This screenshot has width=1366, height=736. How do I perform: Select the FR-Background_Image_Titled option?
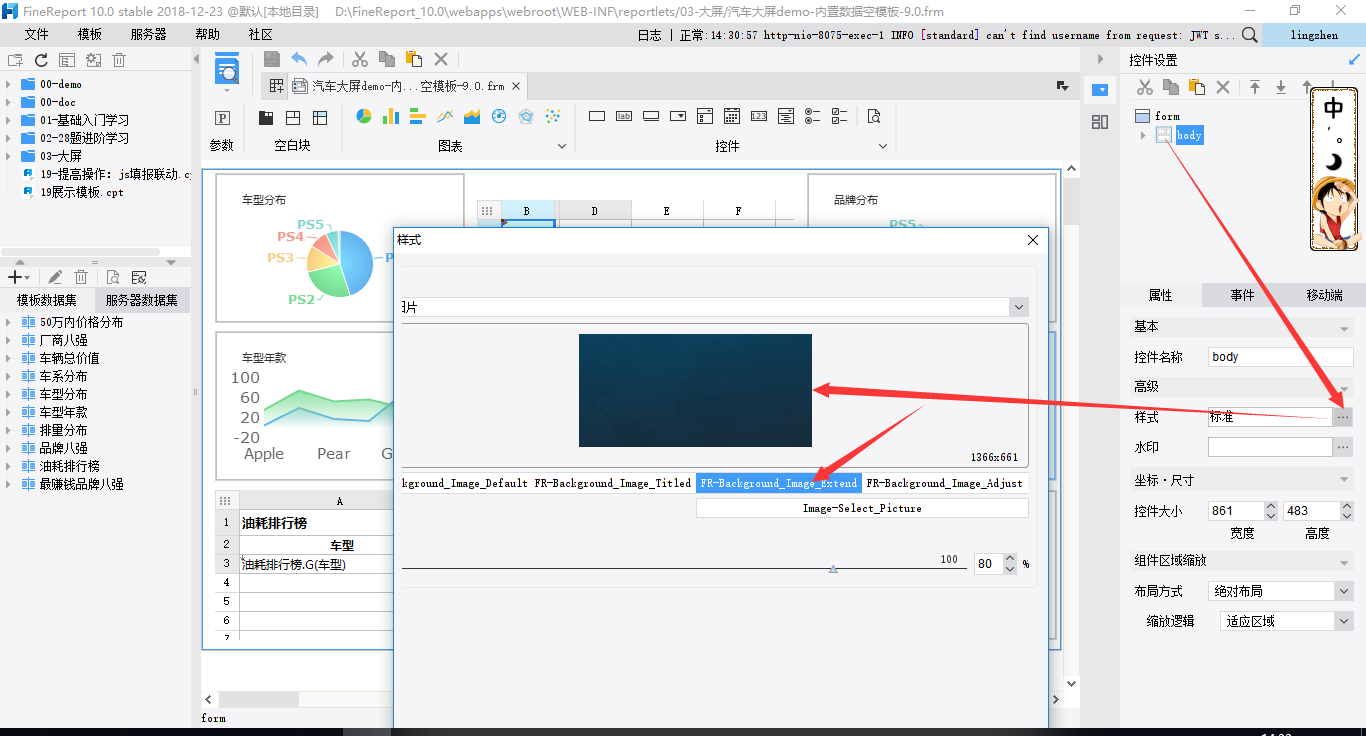coord(612,483)
